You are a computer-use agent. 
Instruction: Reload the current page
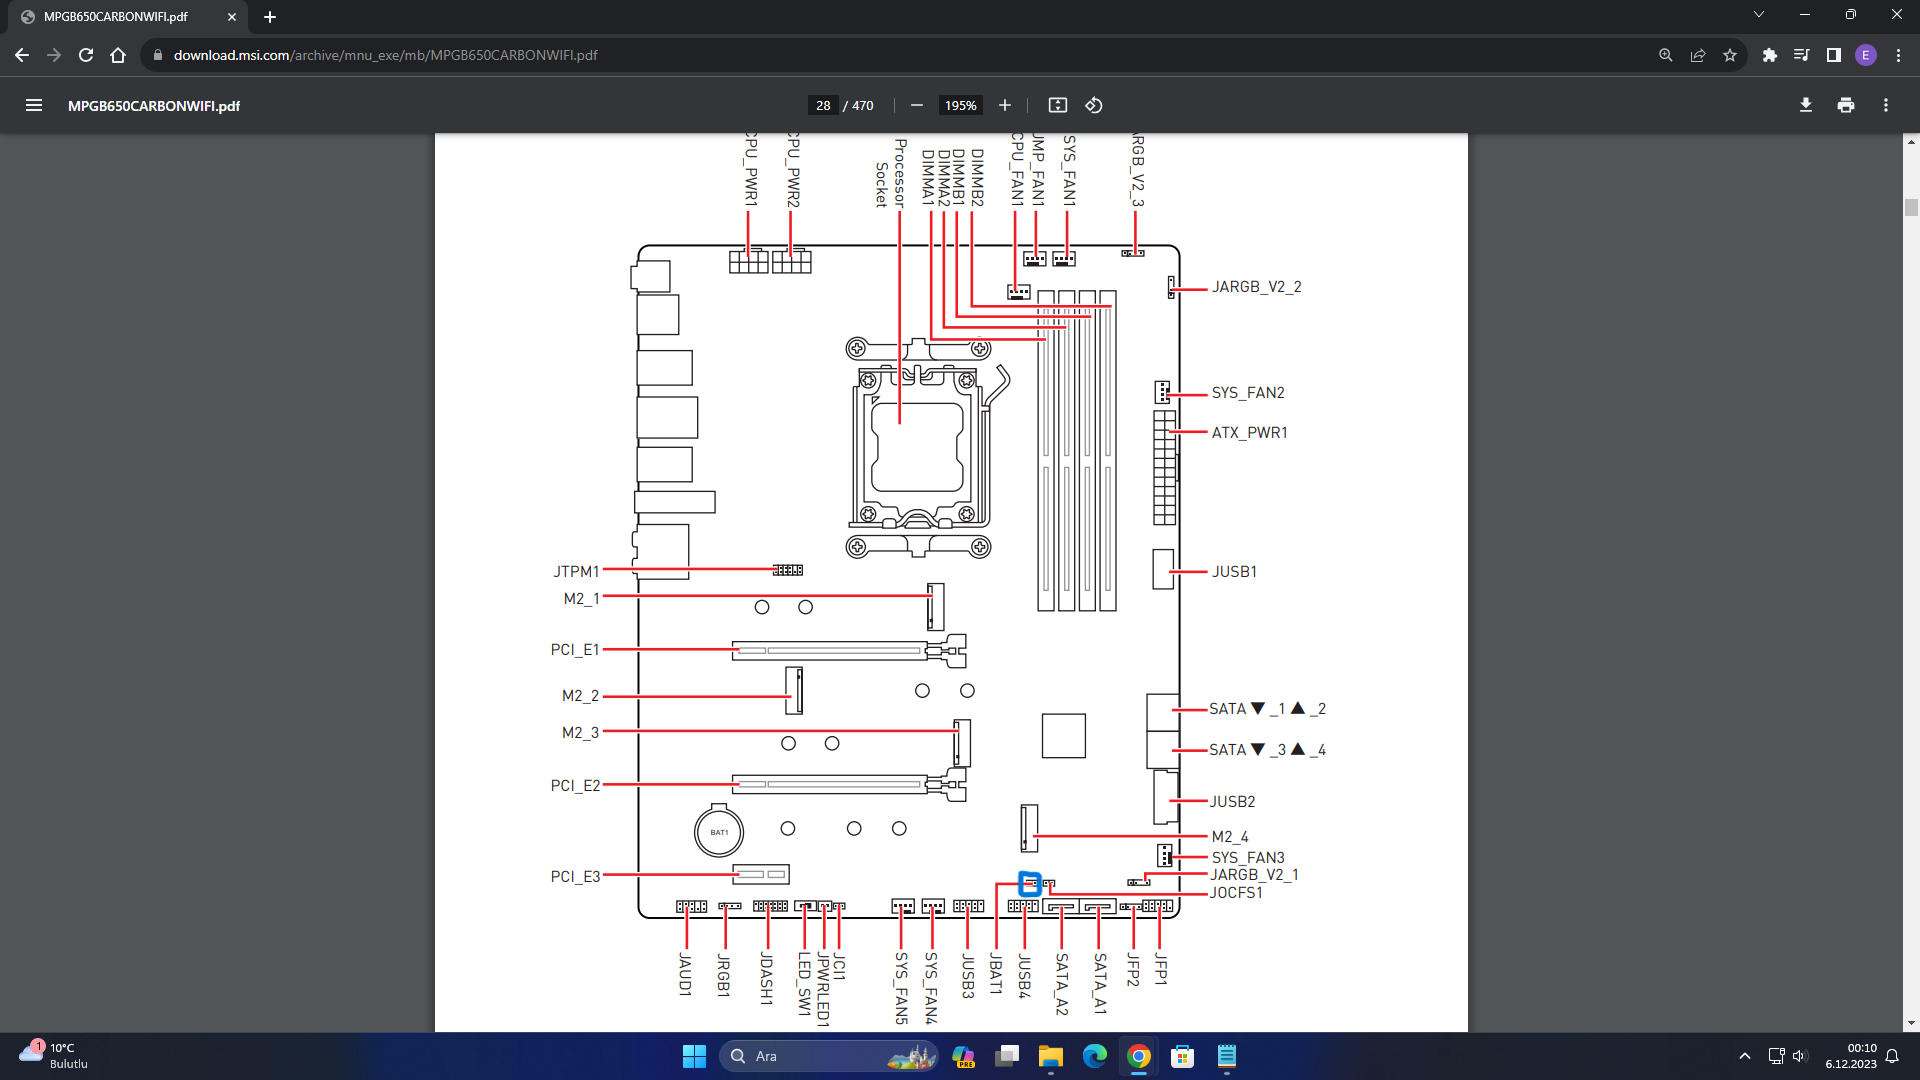pyautogui.click(x=86, y=55)
